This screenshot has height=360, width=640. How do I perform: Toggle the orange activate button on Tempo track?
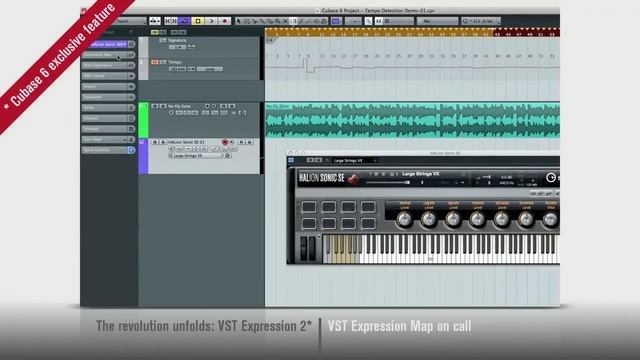click(x=155, y=62)
